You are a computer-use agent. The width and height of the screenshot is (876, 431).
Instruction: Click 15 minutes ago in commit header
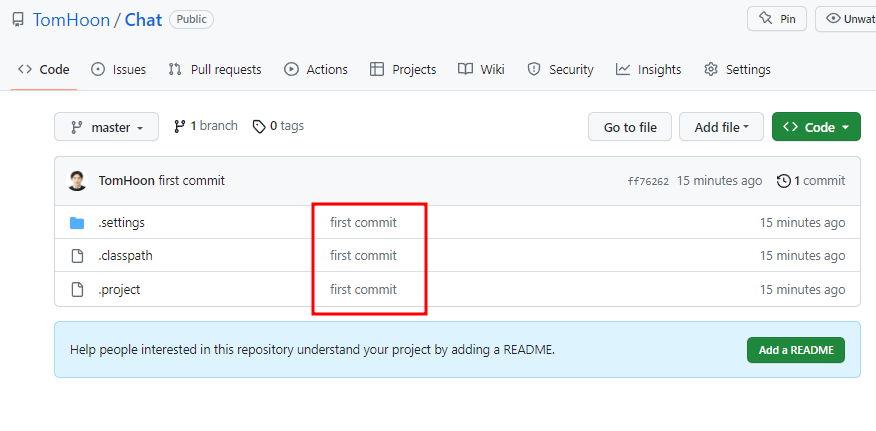720,181
